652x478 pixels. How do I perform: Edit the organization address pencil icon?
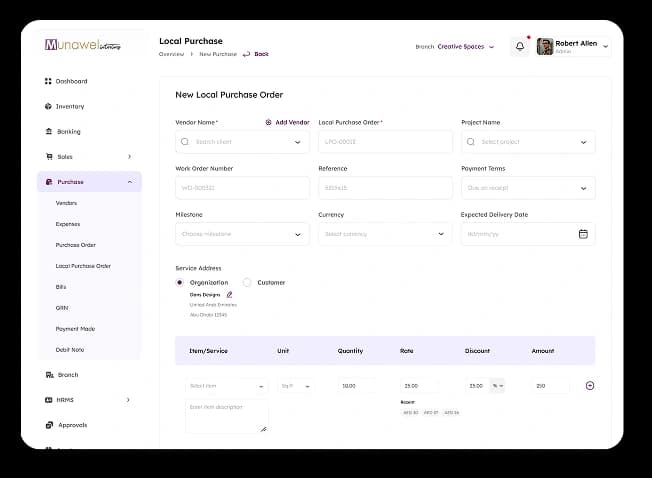pos(229,295)
